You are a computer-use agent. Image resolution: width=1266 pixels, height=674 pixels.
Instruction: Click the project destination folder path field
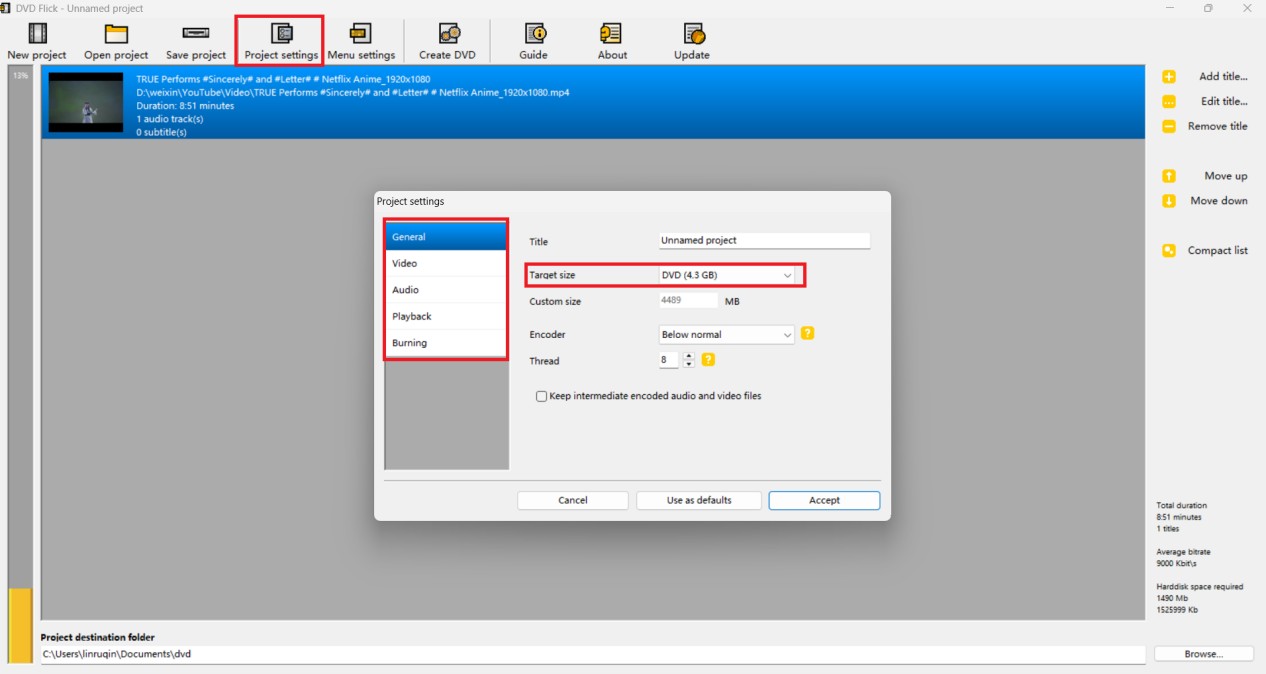click(x=592, y=654)
